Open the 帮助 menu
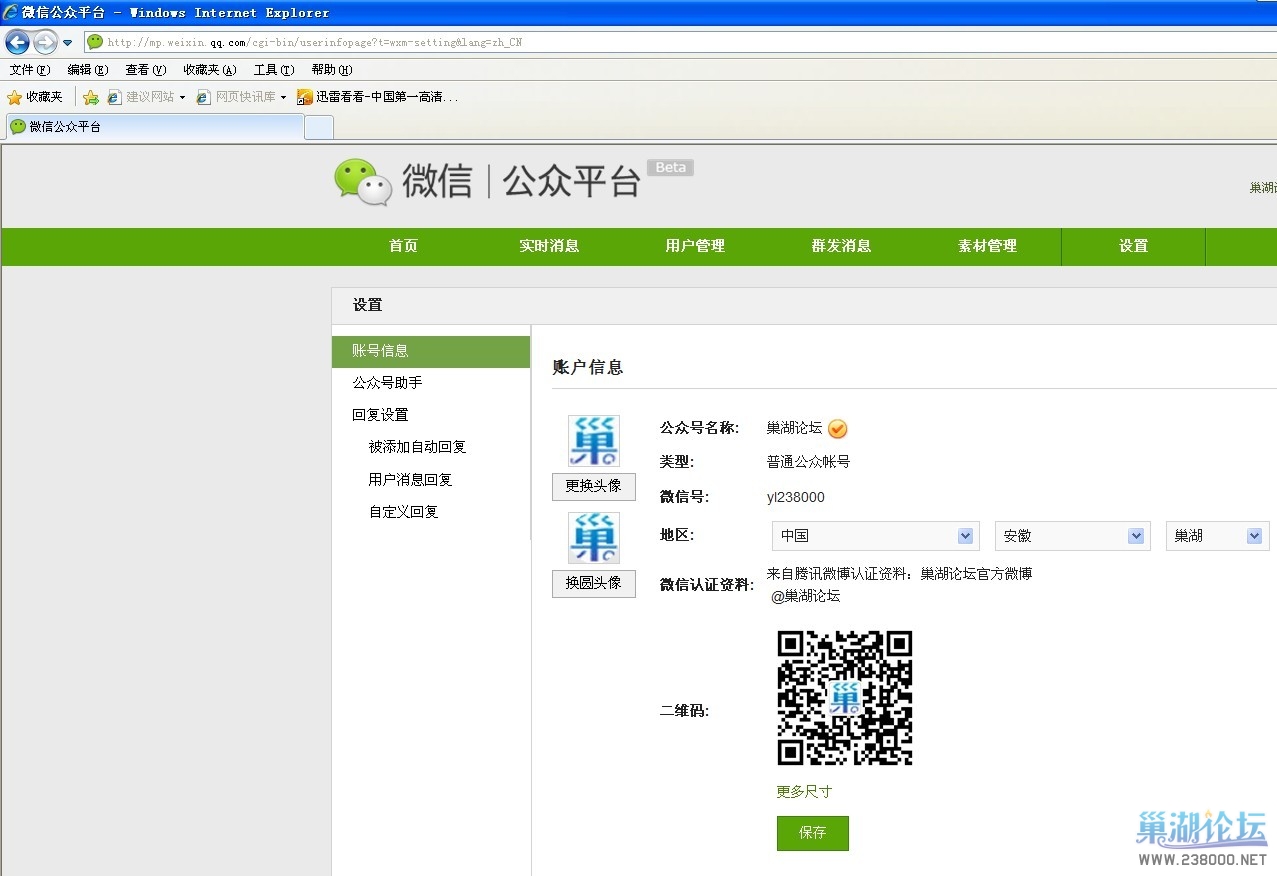This screenshot has width=1277, height=876. [332, 70]
